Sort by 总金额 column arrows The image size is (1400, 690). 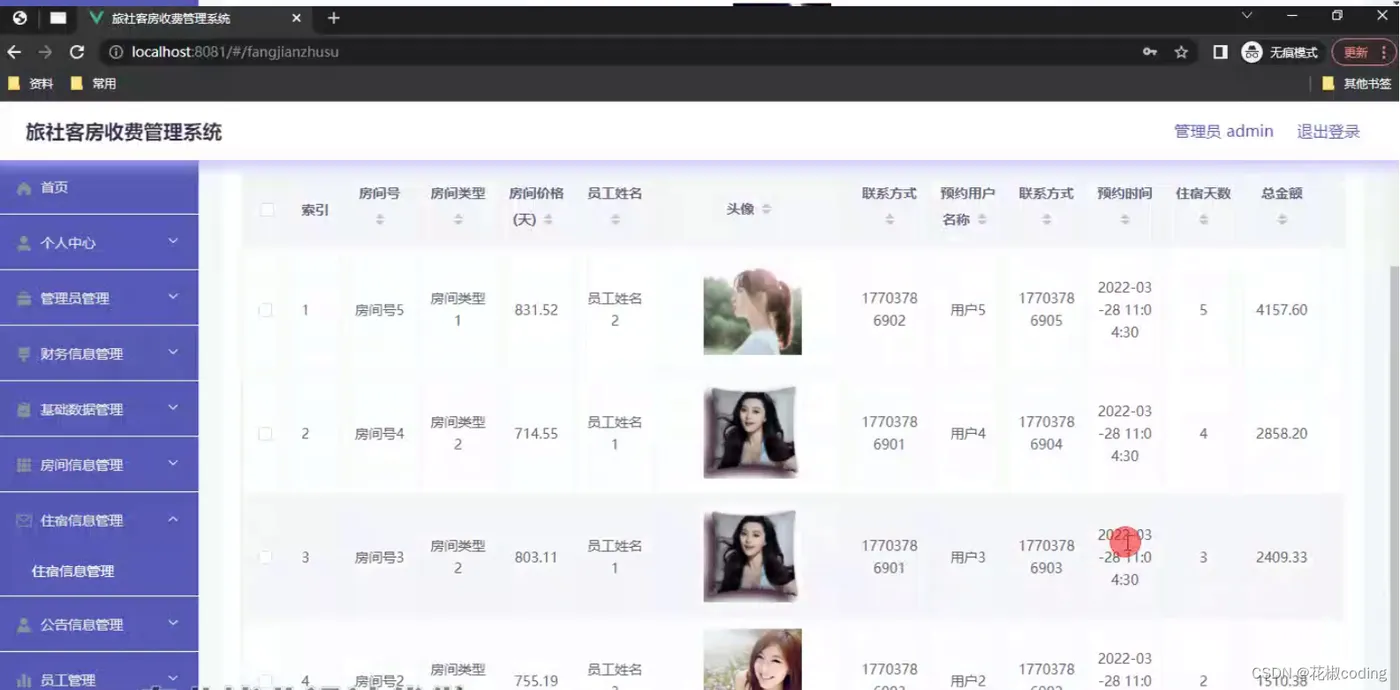[x=1282, y=219]
